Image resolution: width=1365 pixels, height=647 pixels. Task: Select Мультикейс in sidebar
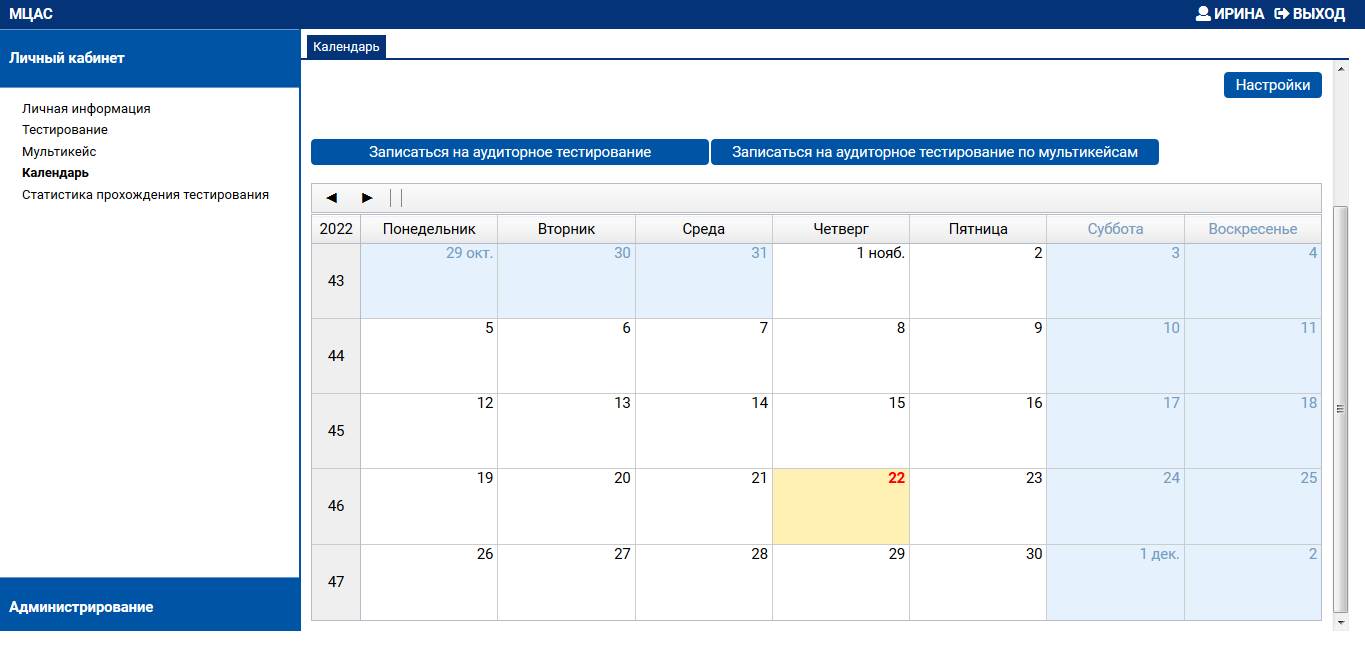(x=59, y=152)
